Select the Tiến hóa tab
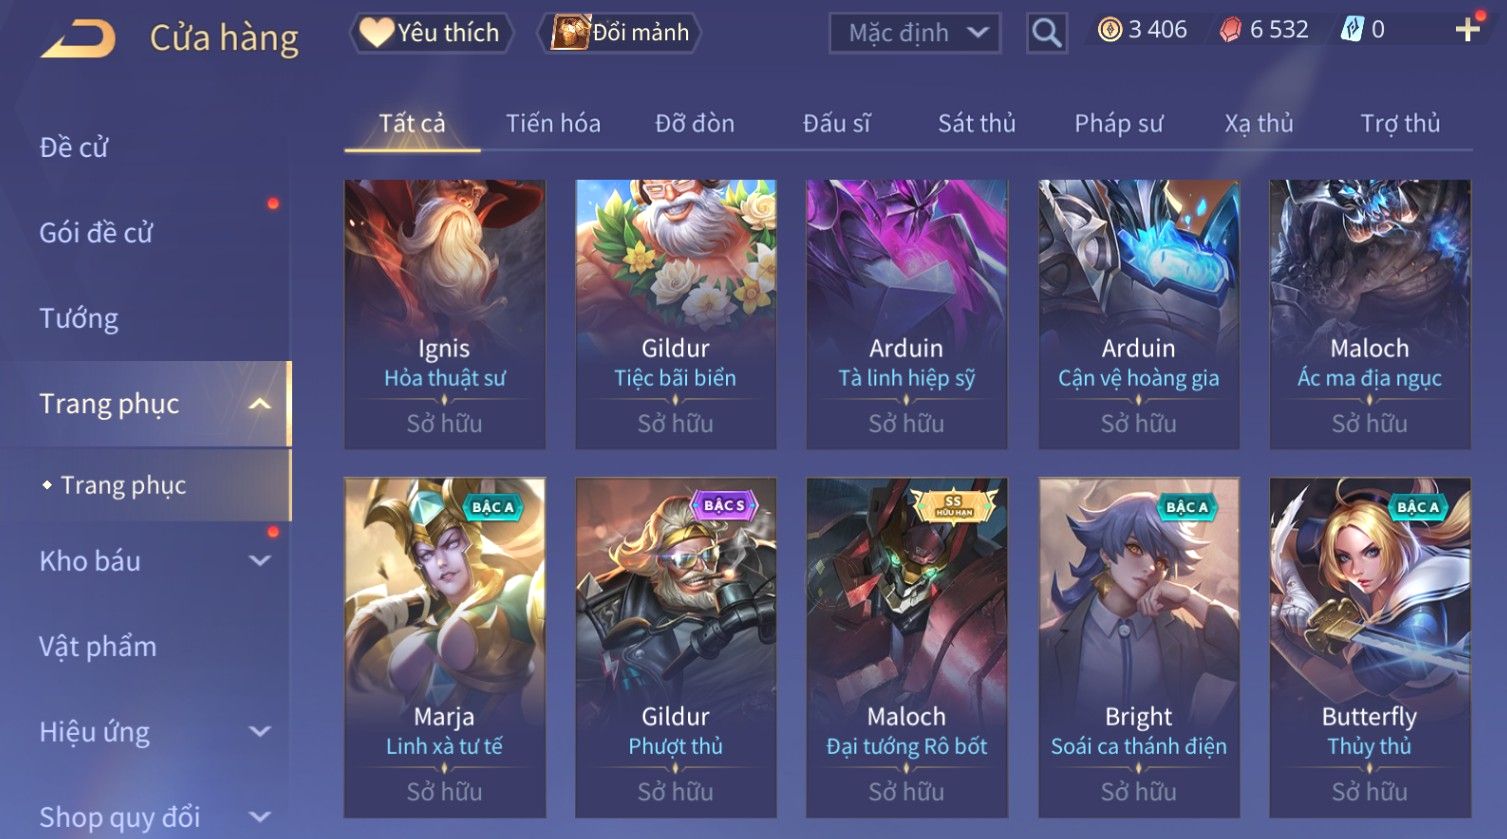The height and width of the screenshot is (839, 1507). (553, 123)
